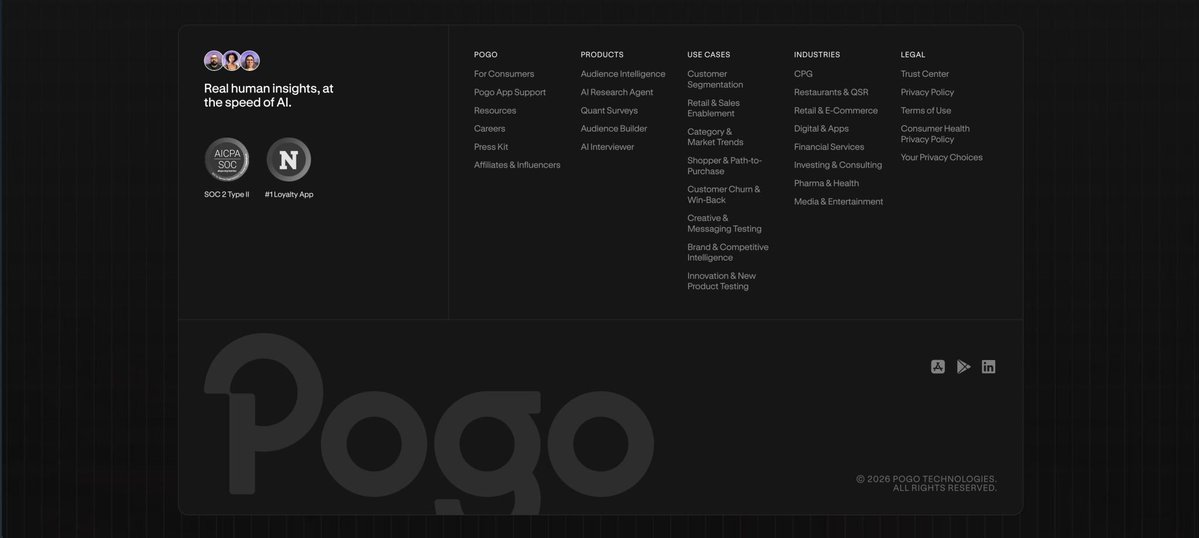Open the Privacy Policy link
This screenshot has width=1199, height=538.
pos(928,92)
